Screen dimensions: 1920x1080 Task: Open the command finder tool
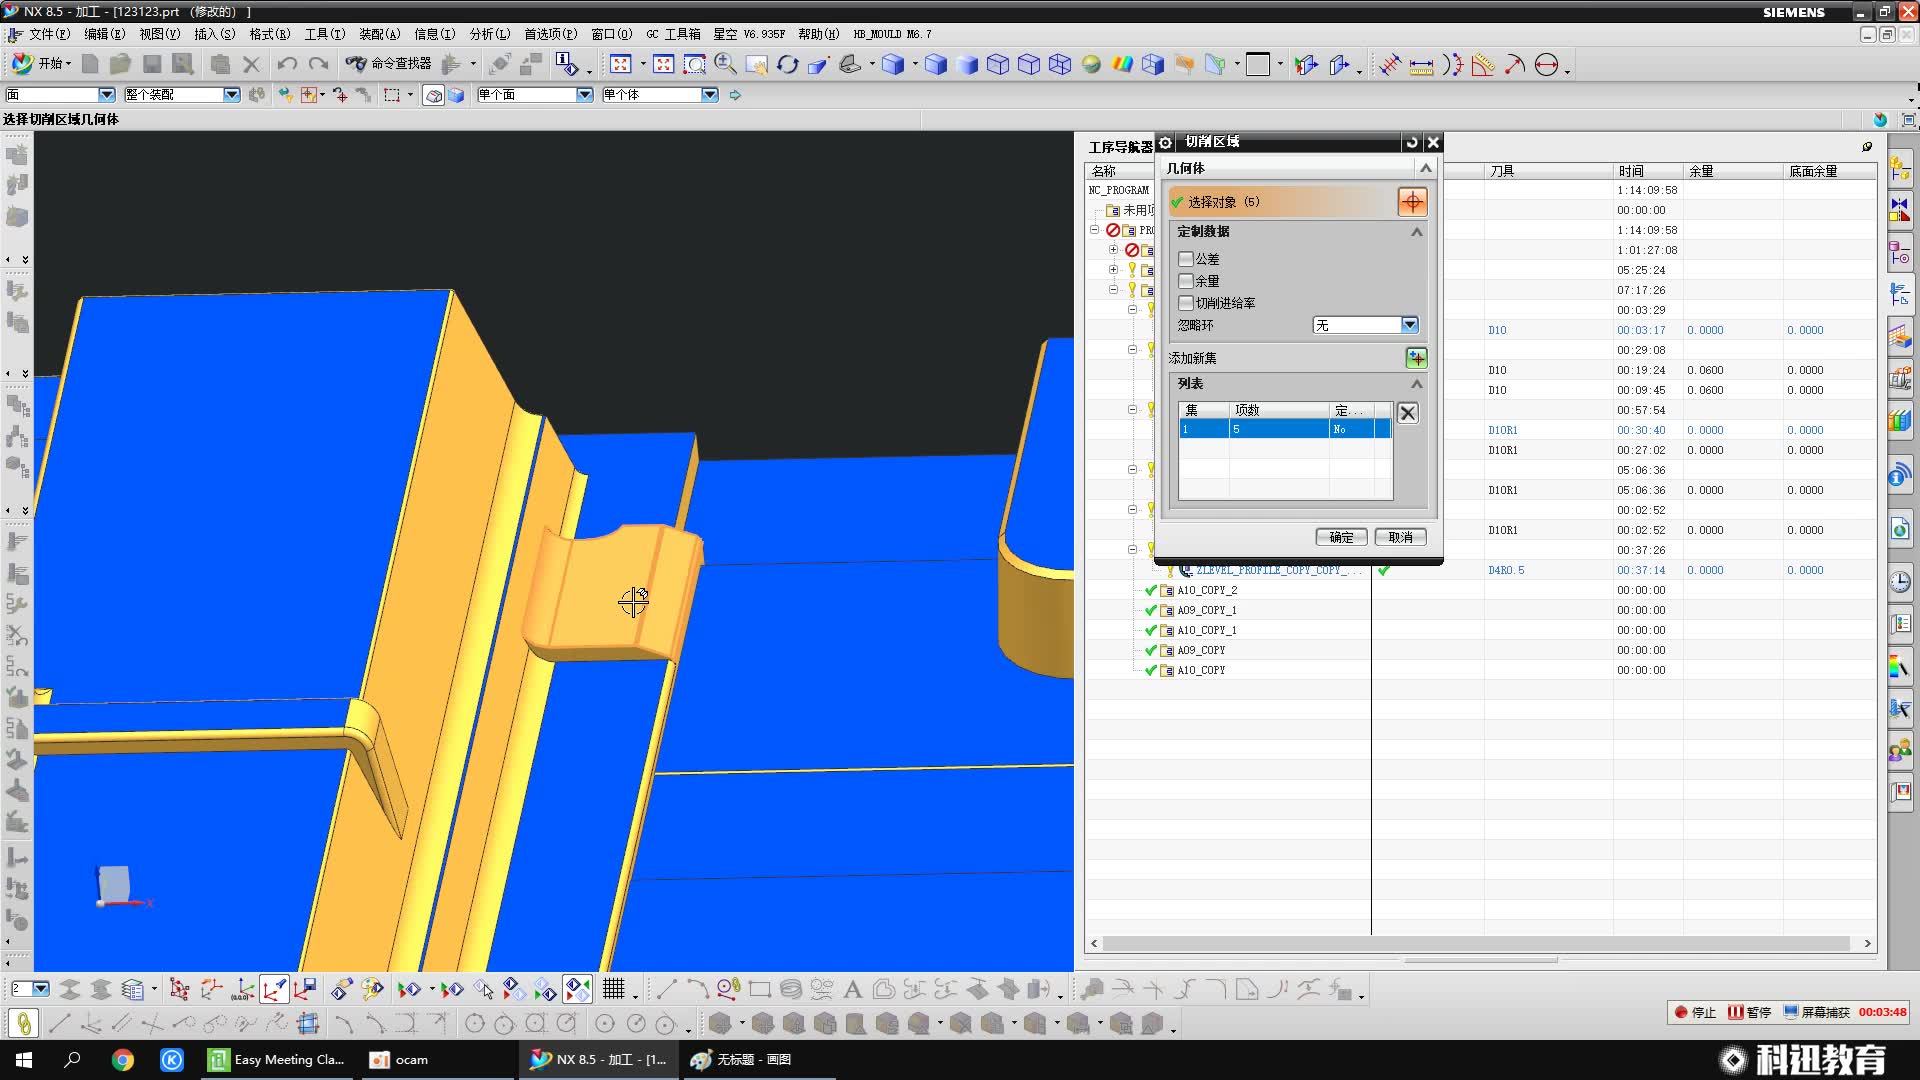tap(389, 64)
